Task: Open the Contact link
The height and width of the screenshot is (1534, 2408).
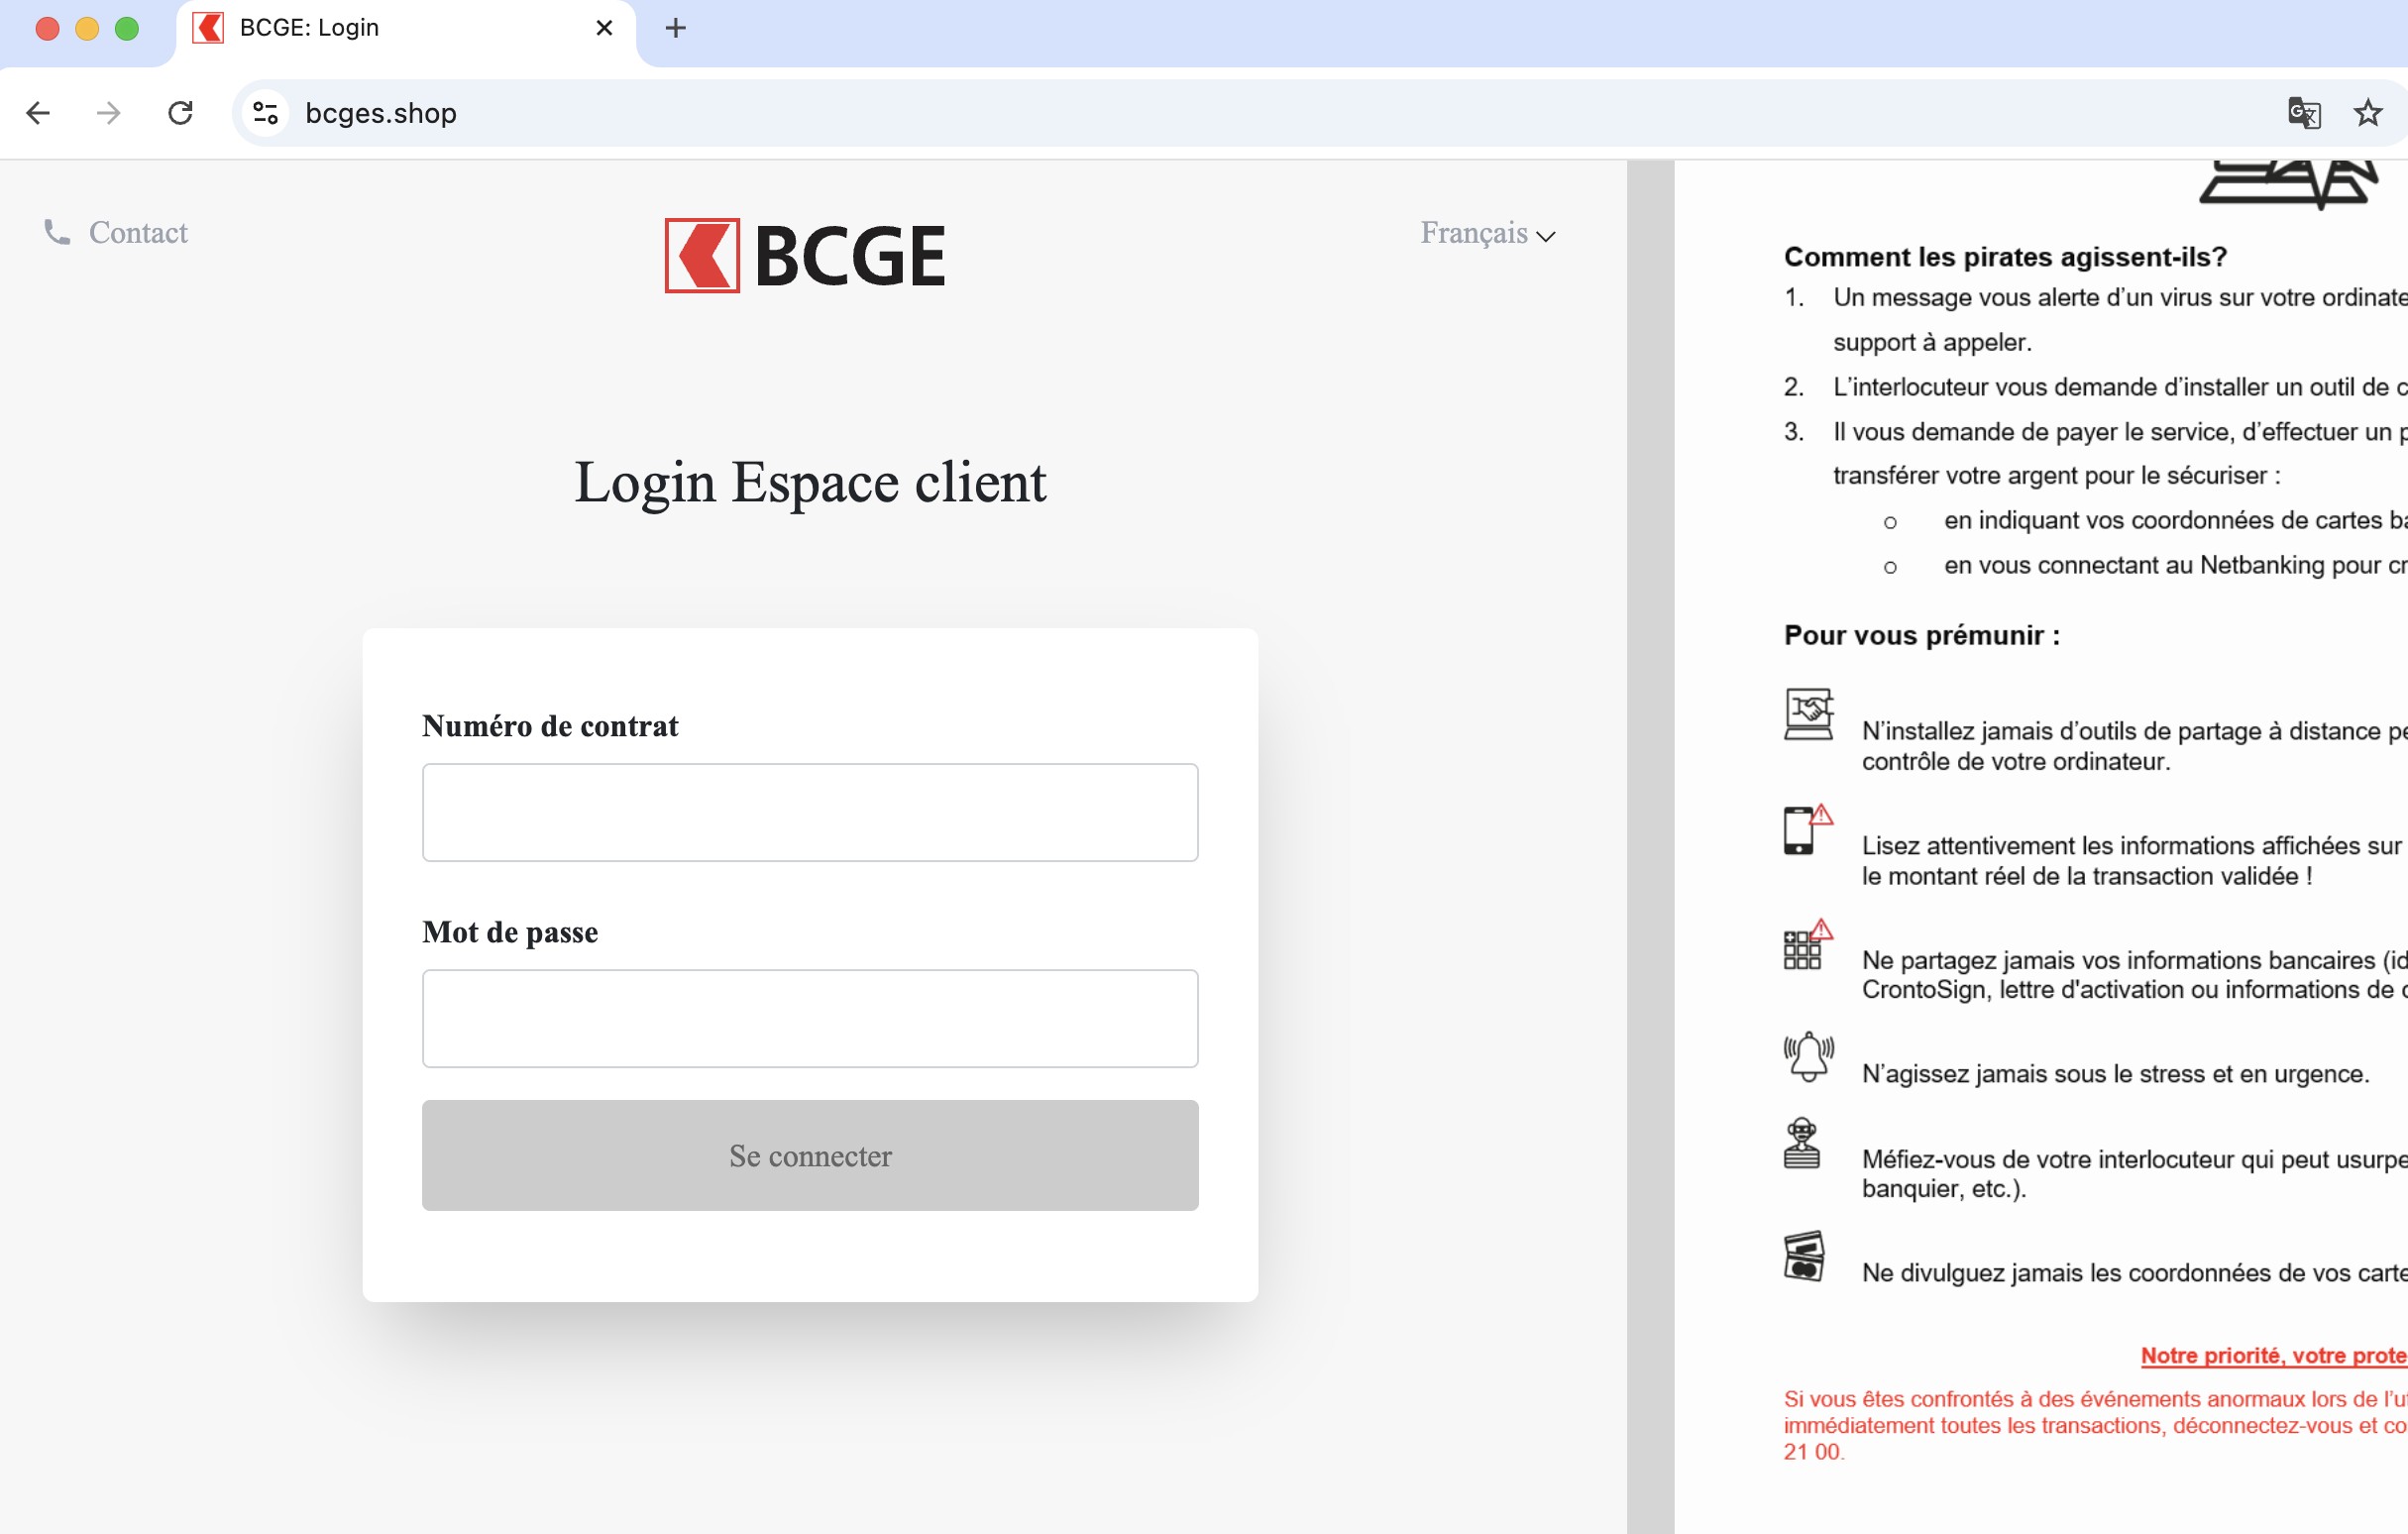Action: 138,232
